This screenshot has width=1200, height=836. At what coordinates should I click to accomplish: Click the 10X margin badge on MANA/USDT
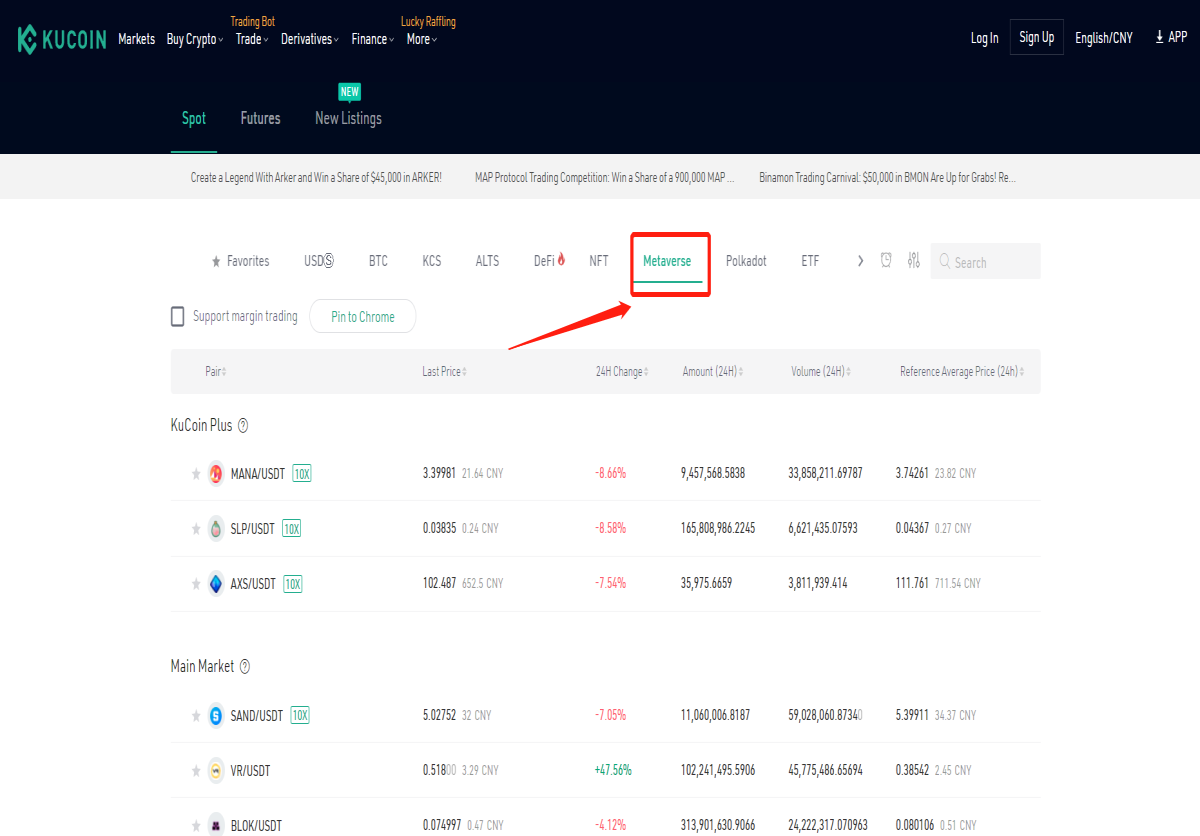coord(302,474)
